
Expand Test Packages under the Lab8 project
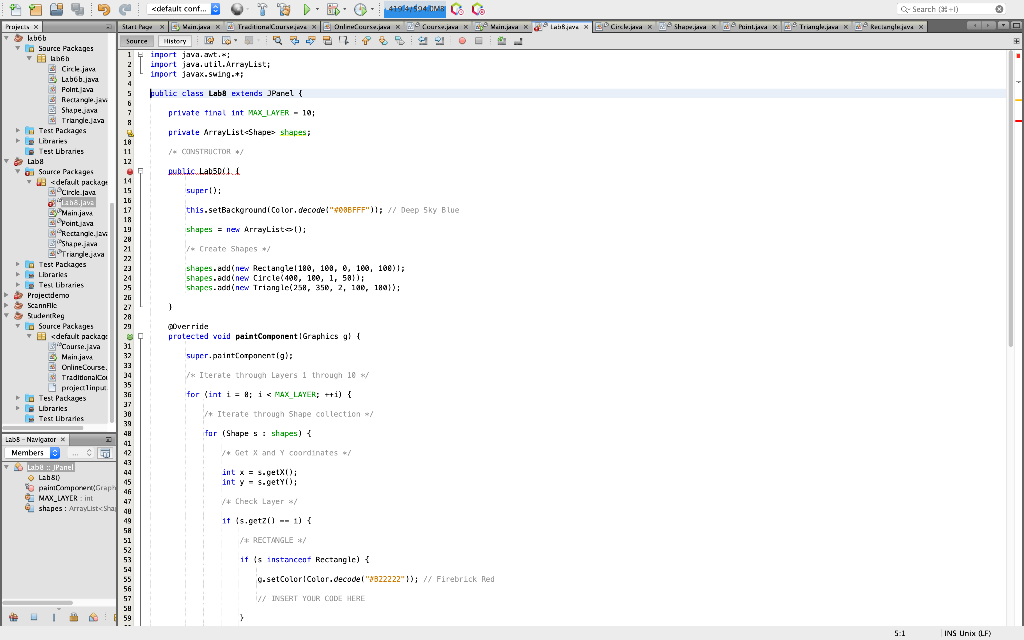17,264
